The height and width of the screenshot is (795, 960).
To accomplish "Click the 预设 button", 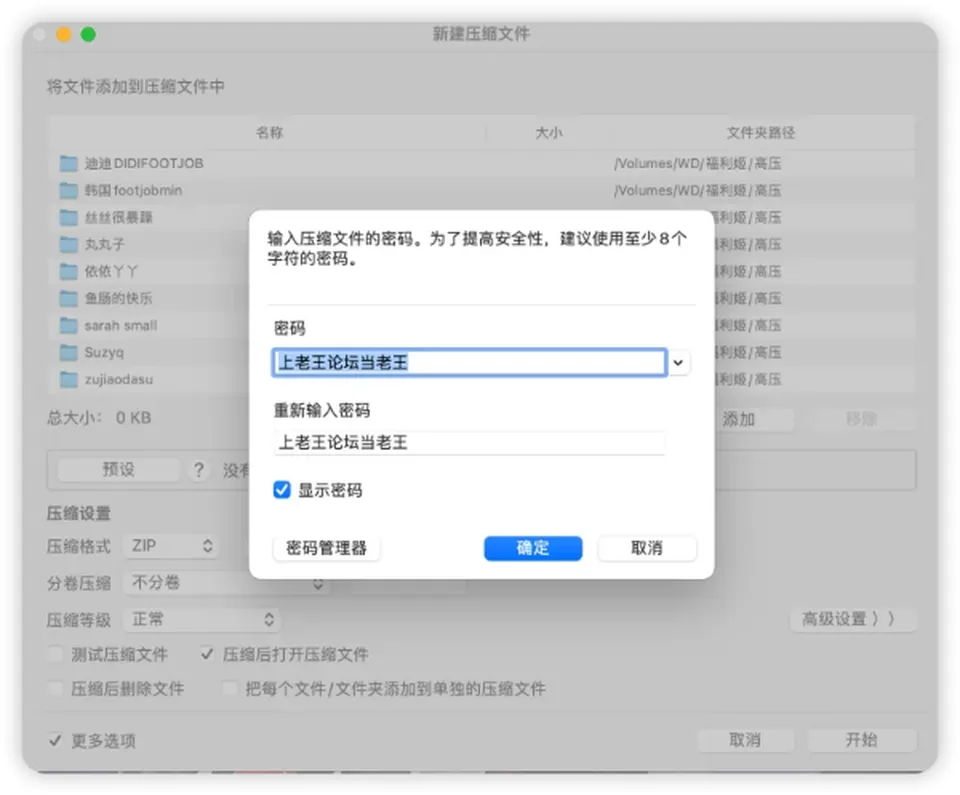I will tap(118, 470).
